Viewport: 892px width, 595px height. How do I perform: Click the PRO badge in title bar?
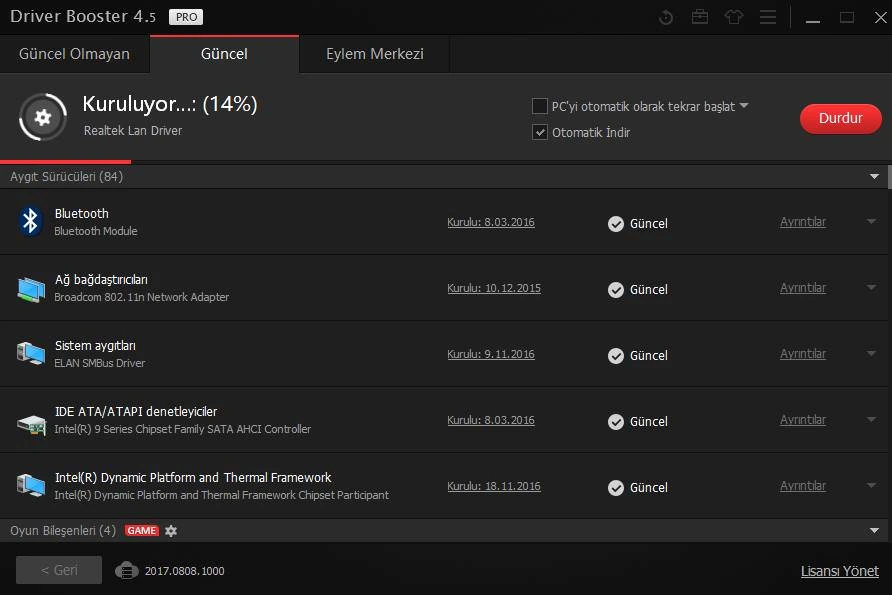186,17
